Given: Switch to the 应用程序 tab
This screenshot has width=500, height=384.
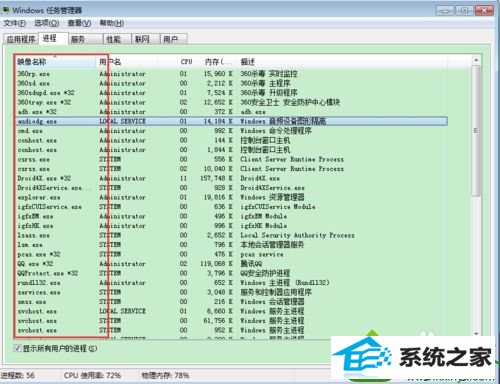Looking at the screenshot, I should (21, 39).
